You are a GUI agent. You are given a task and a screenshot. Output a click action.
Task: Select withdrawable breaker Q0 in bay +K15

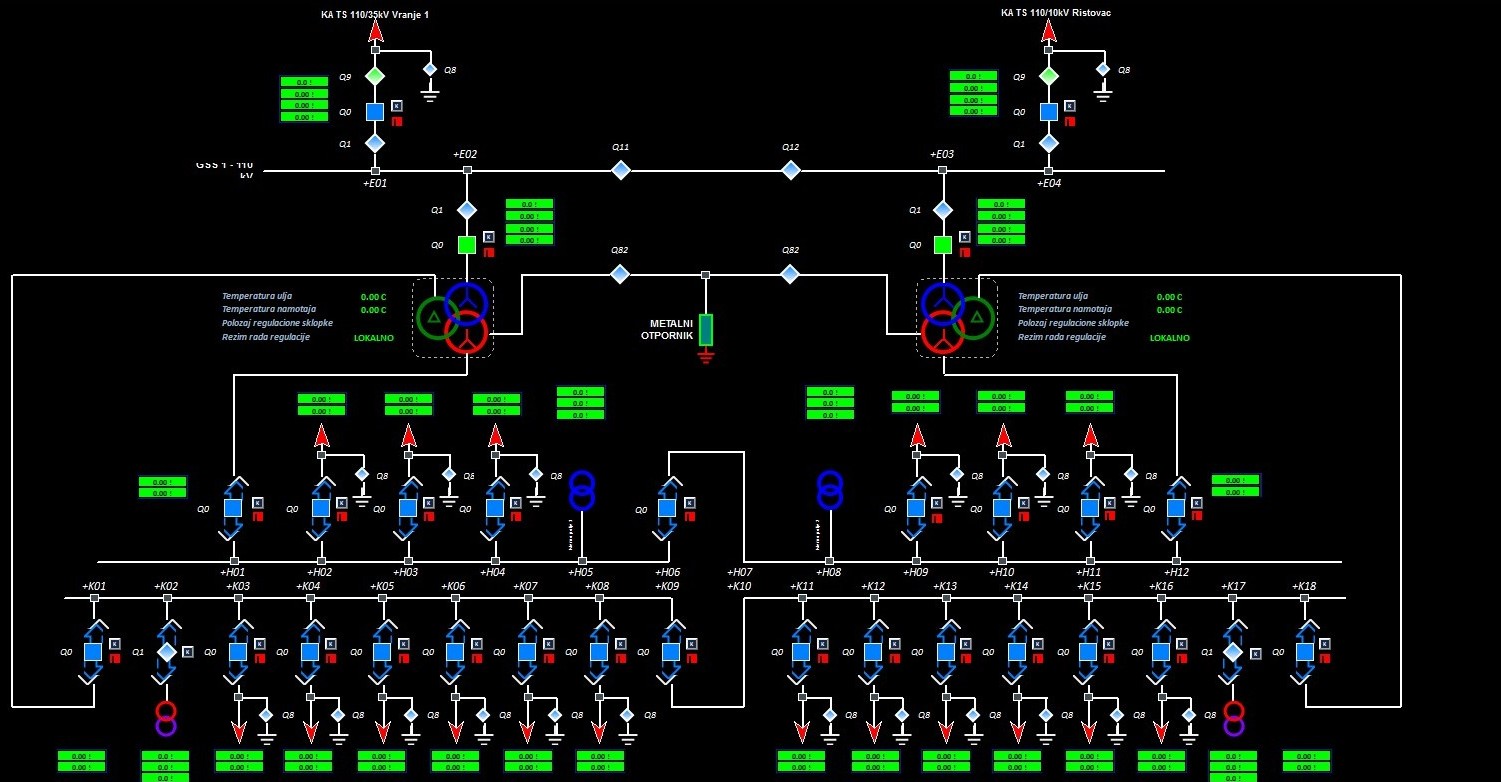coord(1090,652)
